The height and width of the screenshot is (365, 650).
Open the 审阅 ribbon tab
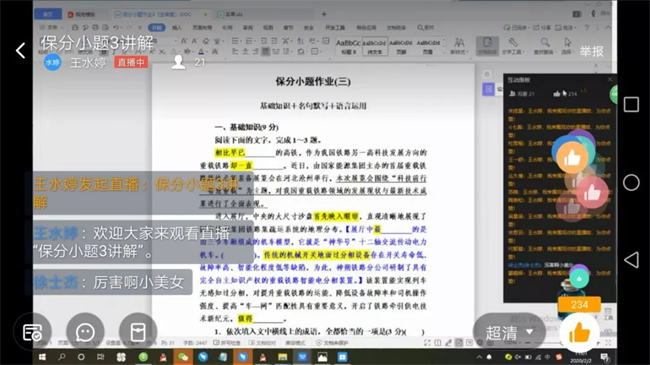click(248, 27)
